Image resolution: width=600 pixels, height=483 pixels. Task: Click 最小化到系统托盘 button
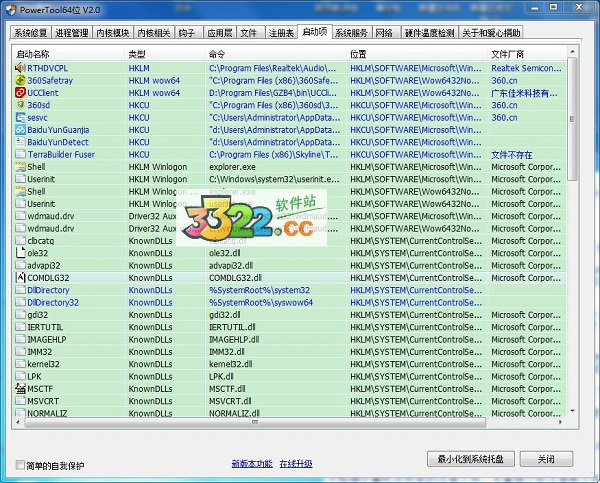(x=471, y=459)
